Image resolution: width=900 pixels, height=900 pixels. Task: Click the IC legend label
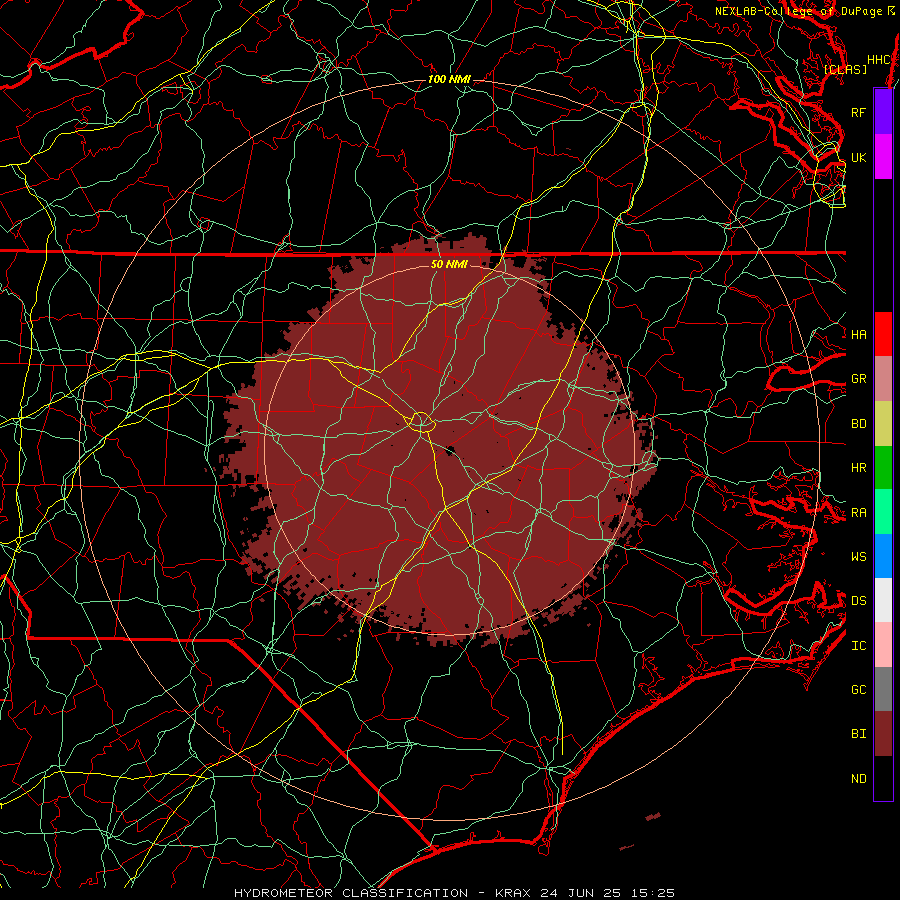click(859, 646)
